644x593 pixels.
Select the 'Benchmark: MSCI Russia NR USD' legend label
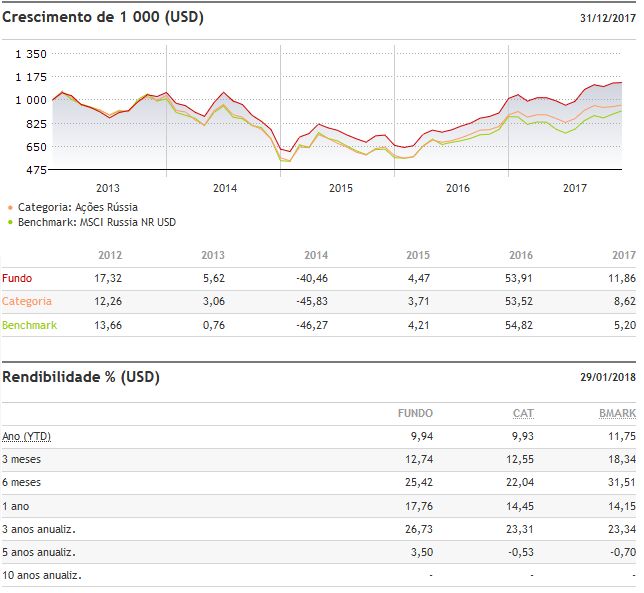click(x=96, y=222)
